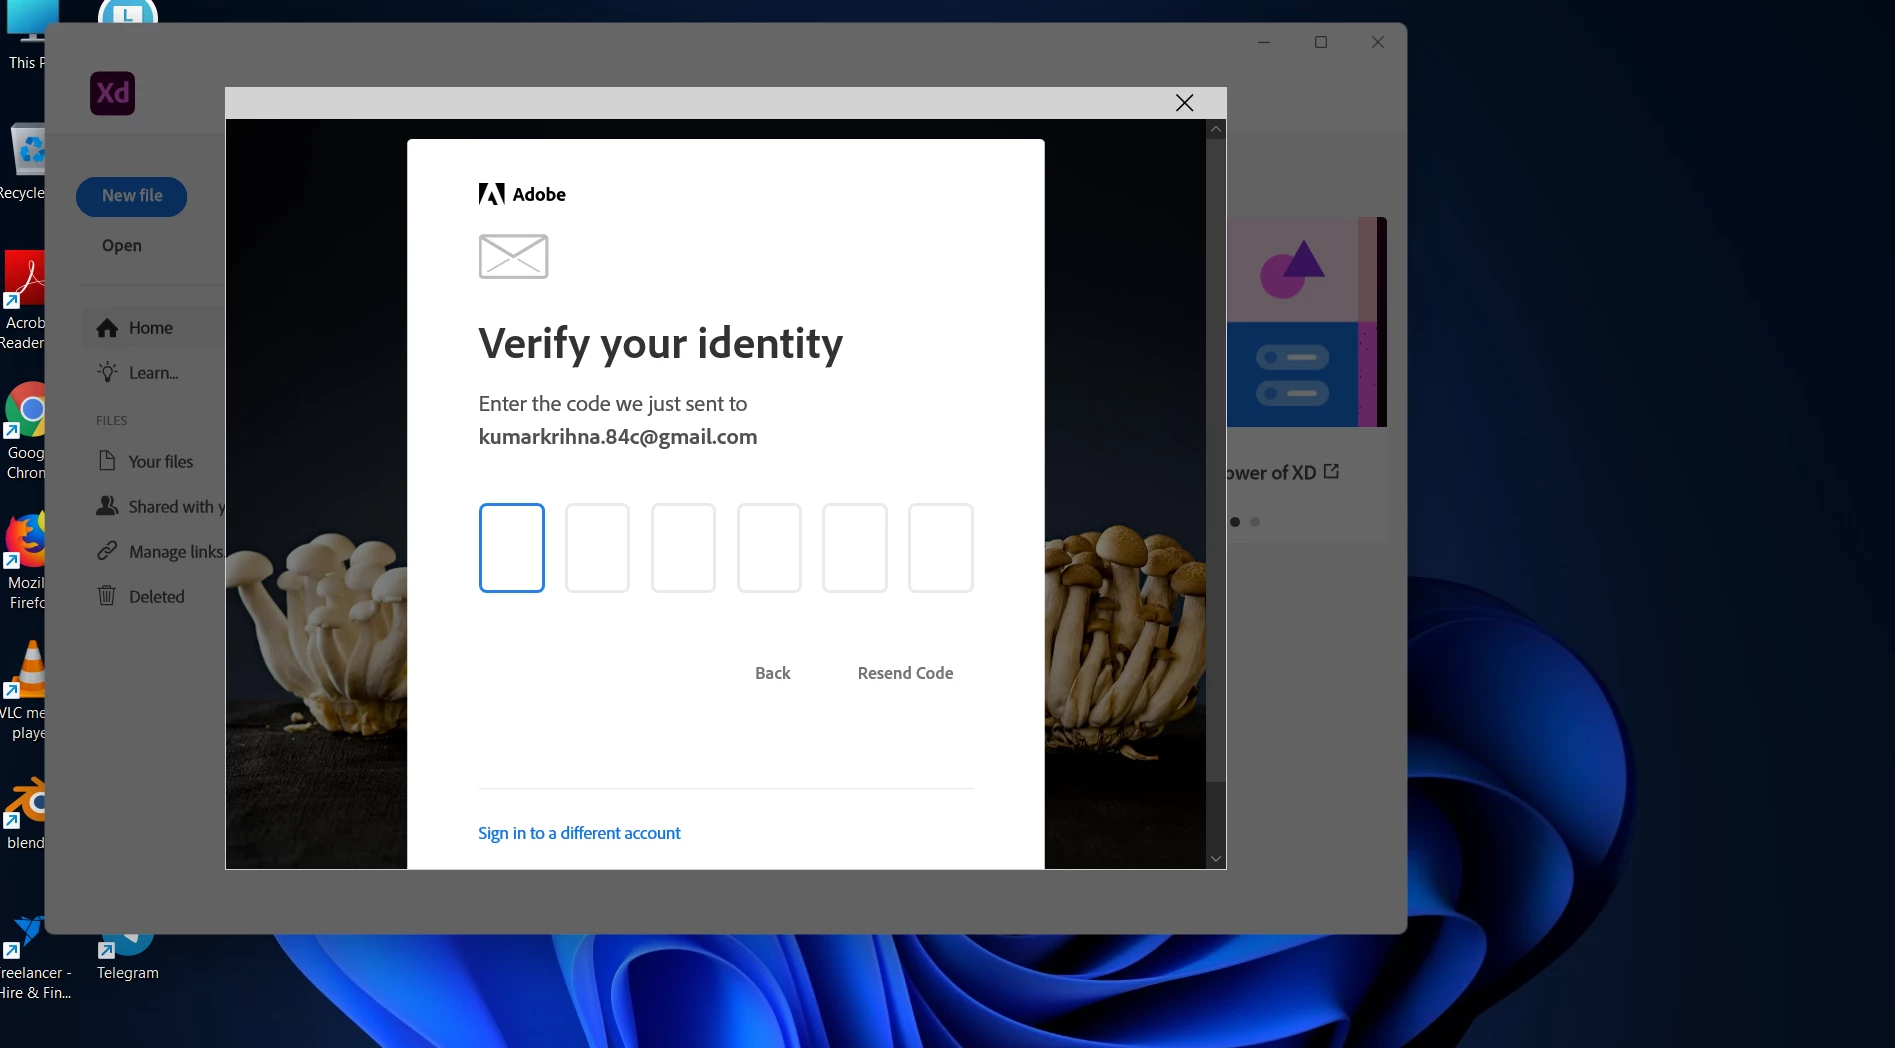The height and width of the screenshot is (1048, 1895).
Task: Select Home in XD sidebar
Action: tap(152, 328)
